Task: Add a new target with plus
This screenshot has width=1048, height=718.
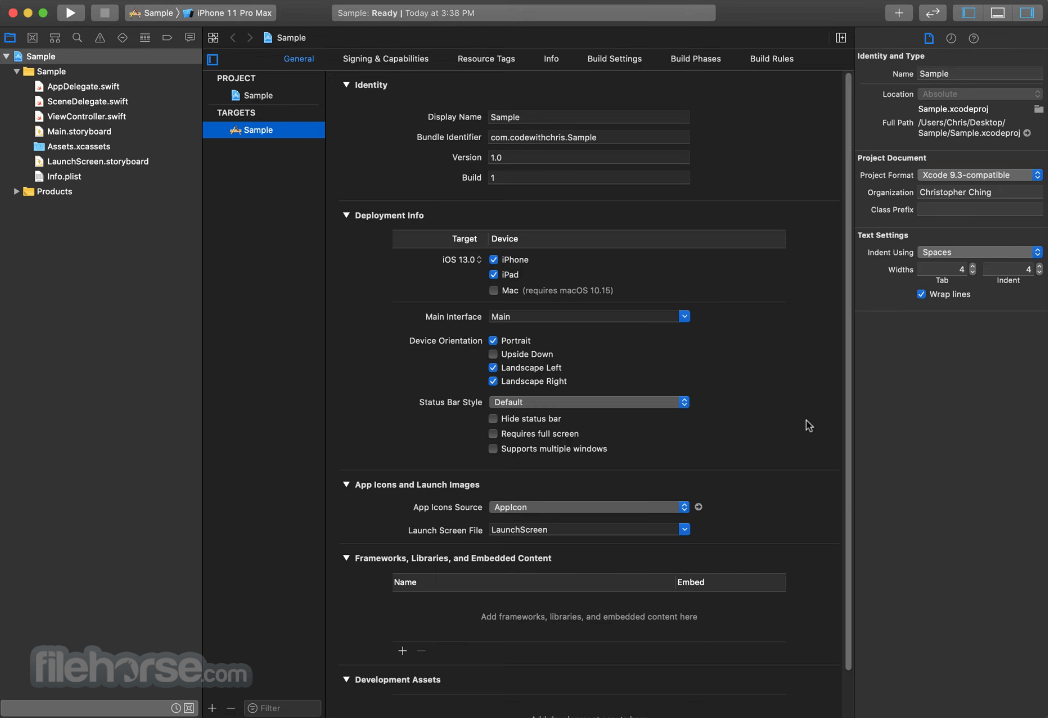Action: click(212, 708)
